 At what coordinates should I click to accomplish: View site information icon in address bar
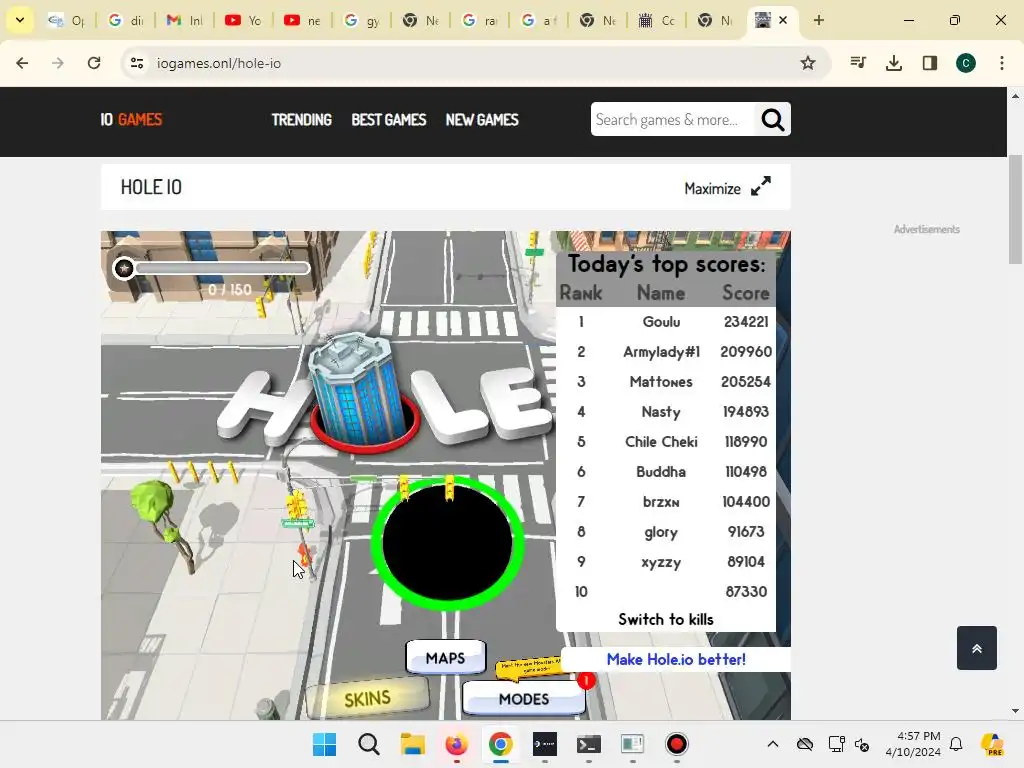point(136,63)
